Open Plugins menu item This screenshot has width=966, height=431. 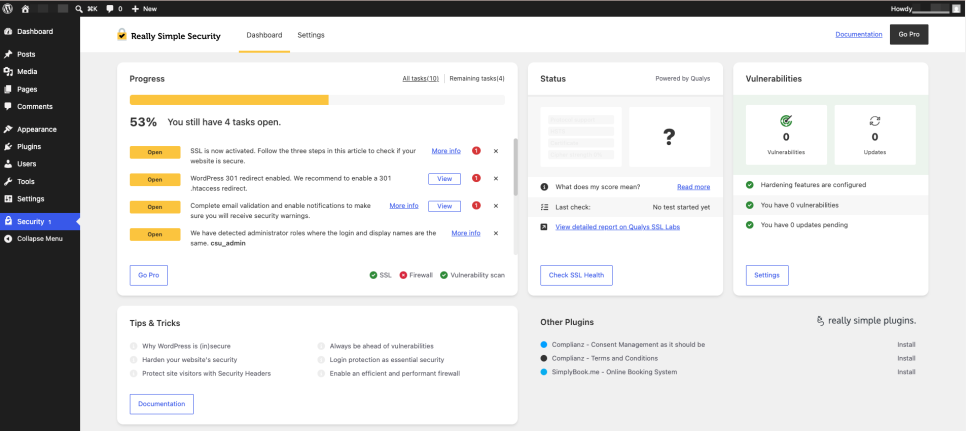29,147
